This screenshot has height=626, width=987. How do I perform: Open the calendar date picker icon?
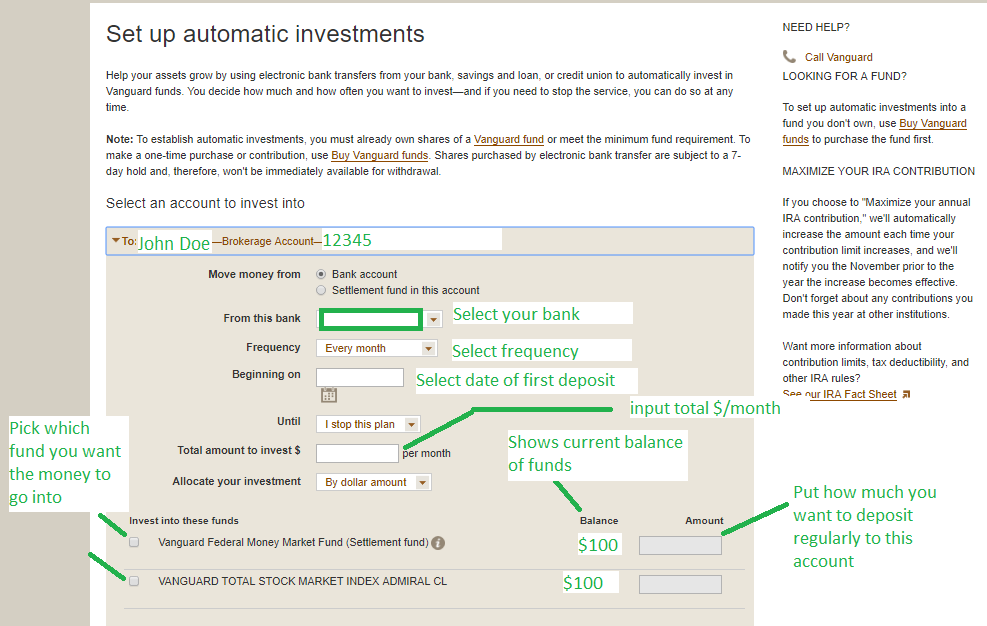(x=329, y=395)
